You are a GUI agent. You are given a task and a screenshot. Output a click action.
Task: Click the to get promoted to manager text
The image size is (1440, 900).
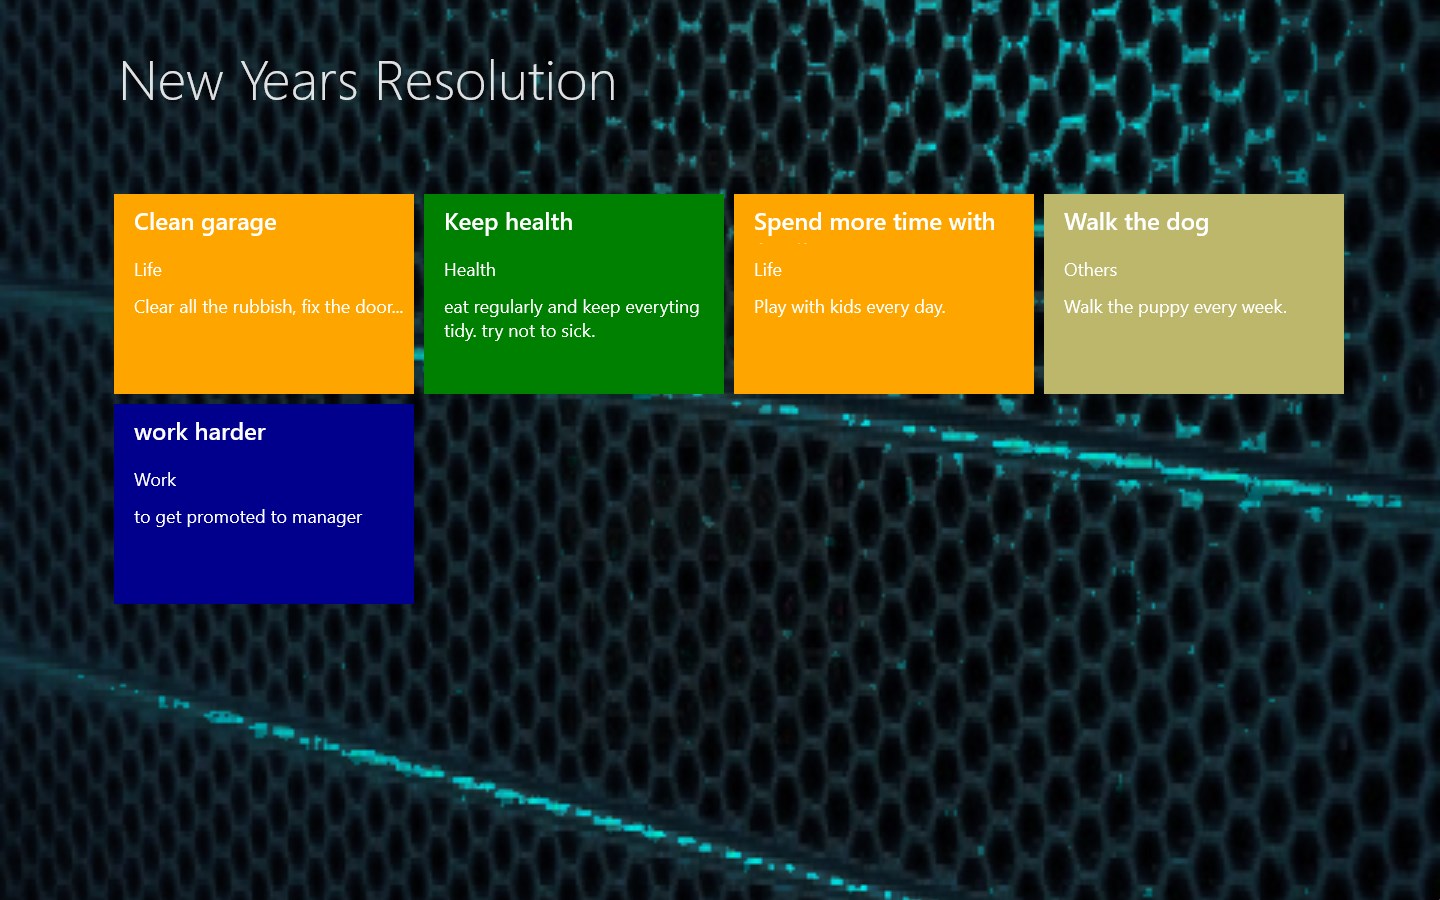(248, 517)
